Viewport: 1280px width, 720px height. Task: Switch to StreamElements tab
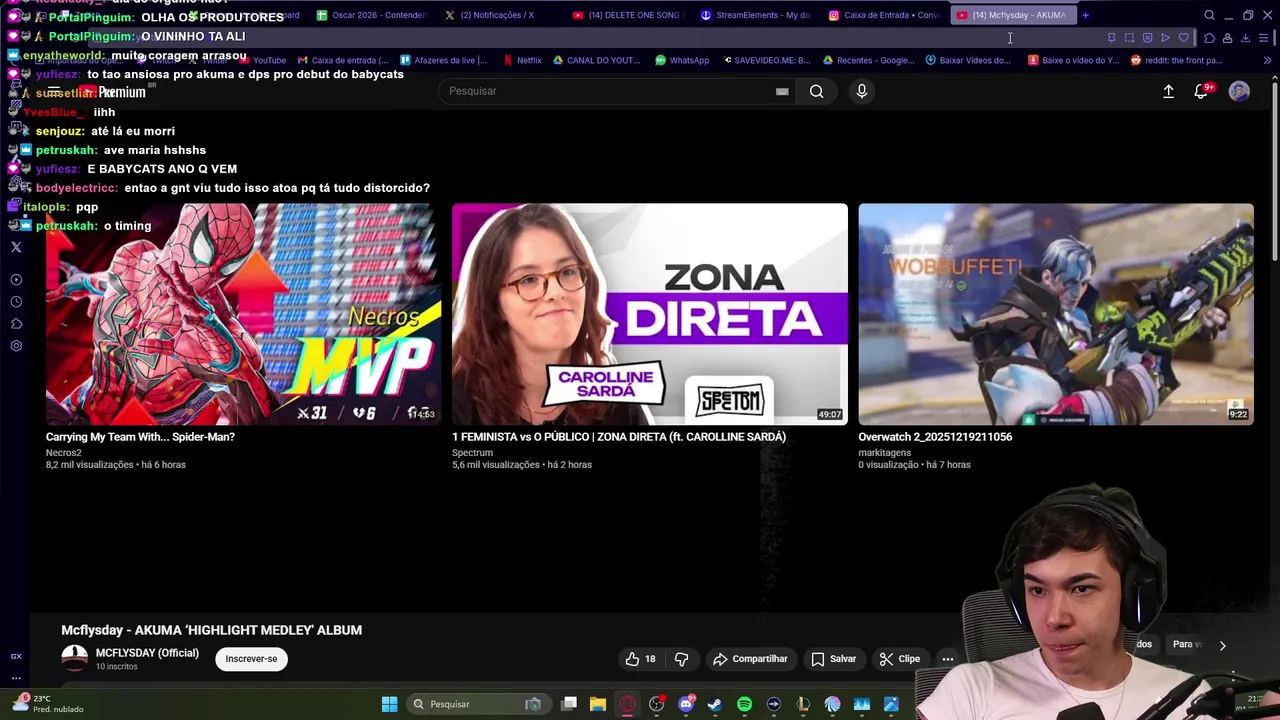(x=755, y=15)
